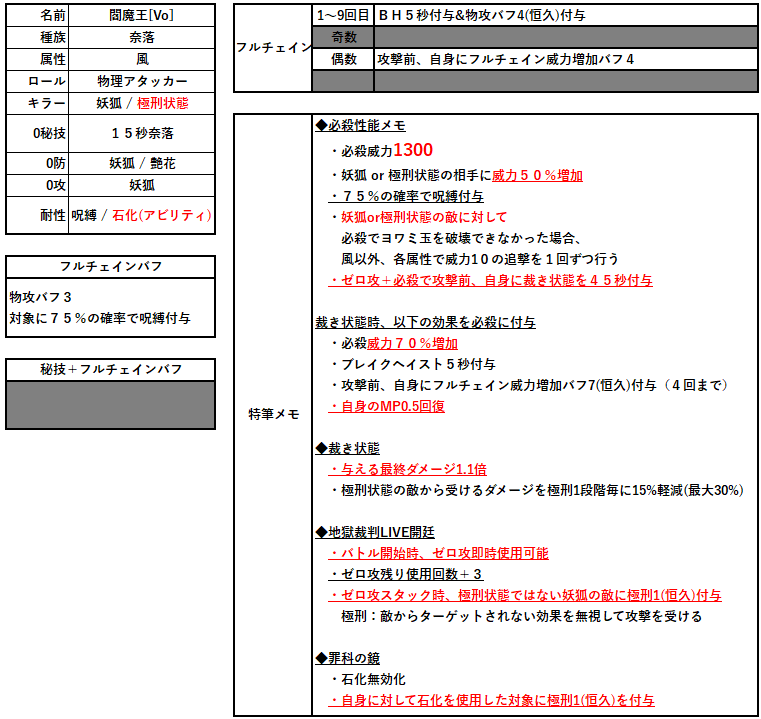
Task: Select the race value '奈落'
Action: [x=141, y=37]
